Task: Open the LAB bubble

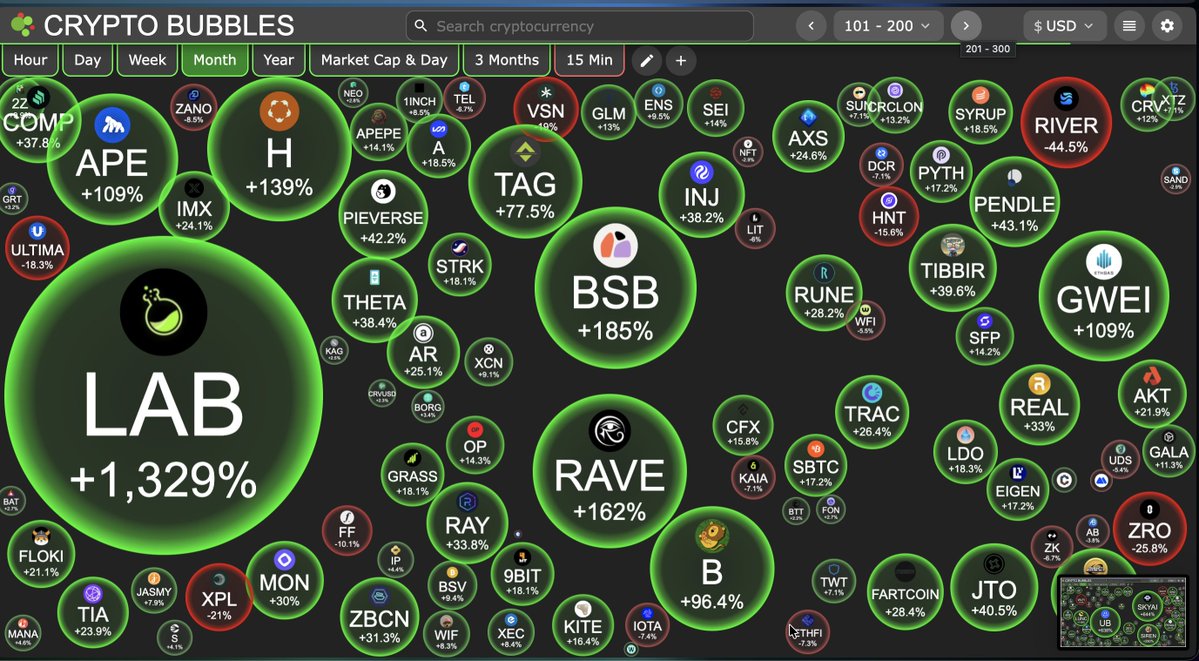Action: pyautogui.click(x=163, y=395)
